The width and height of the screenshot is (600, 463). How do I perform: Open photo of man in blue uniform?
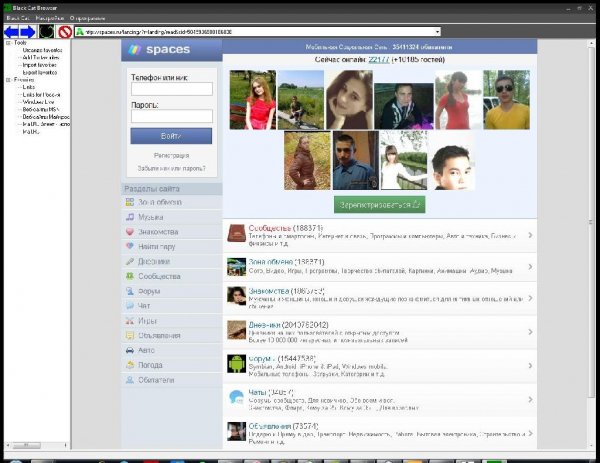[355, 160]
